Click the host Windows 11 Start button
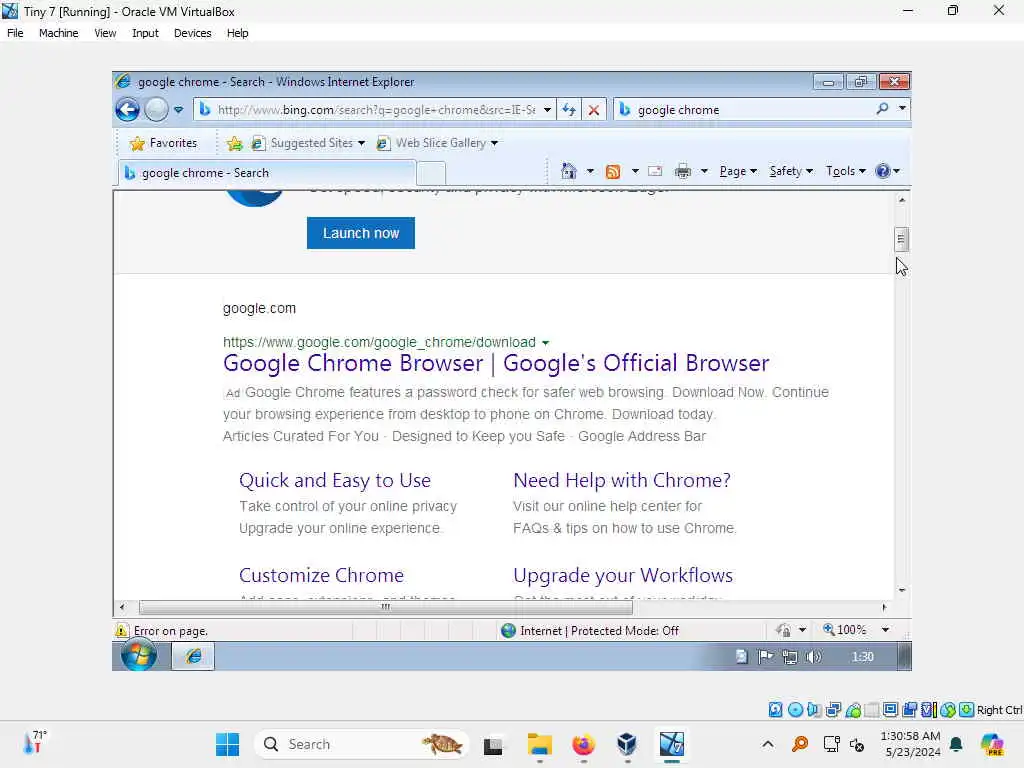This screenshot has height=768, width=1024. tap(227, 744)
